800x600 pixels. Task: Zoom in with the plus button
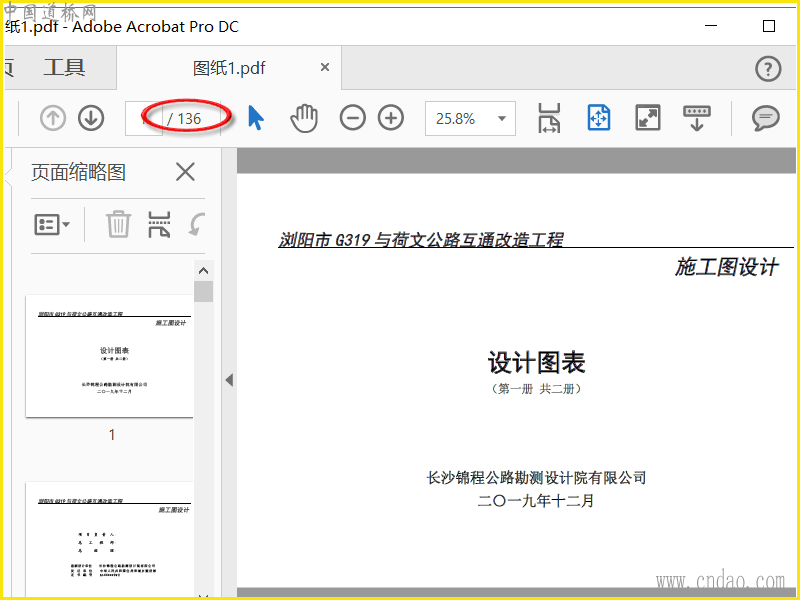391,118
